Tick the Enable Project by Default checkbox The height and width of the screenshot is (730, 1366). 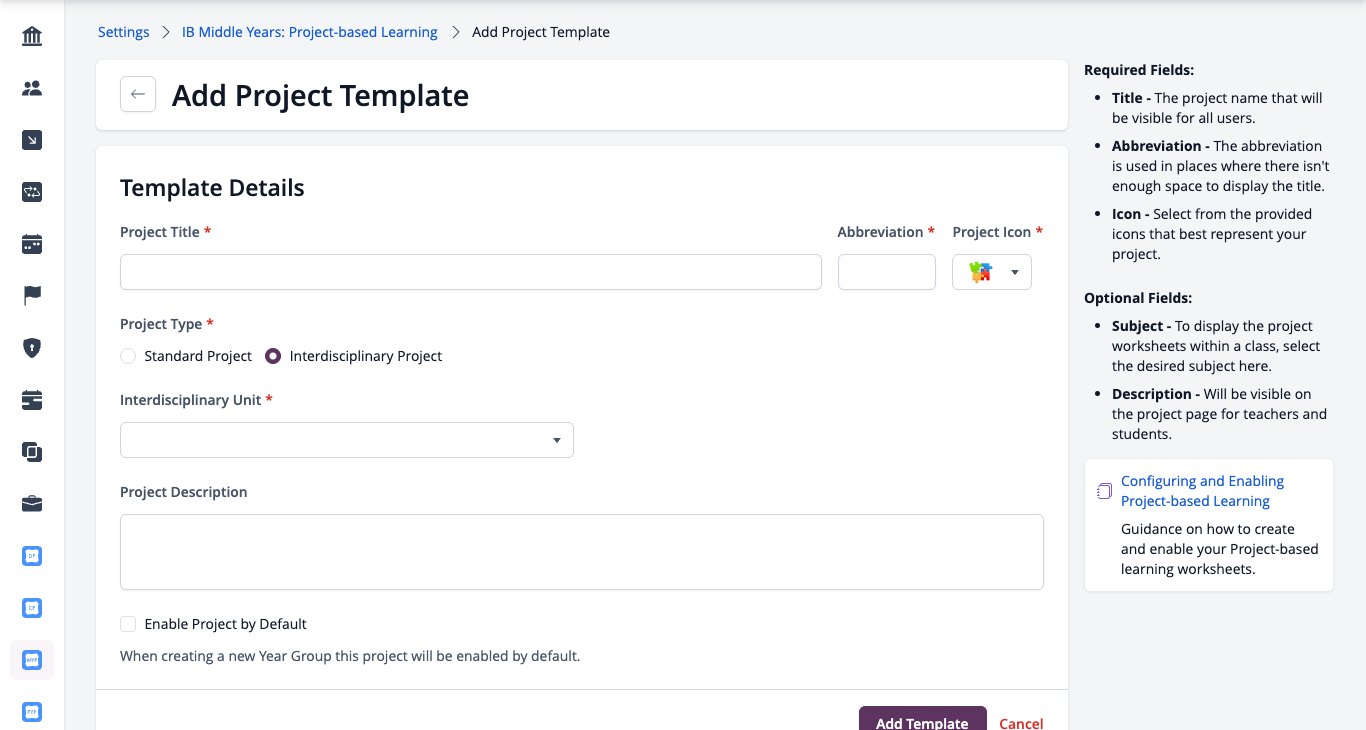point(128,624)
